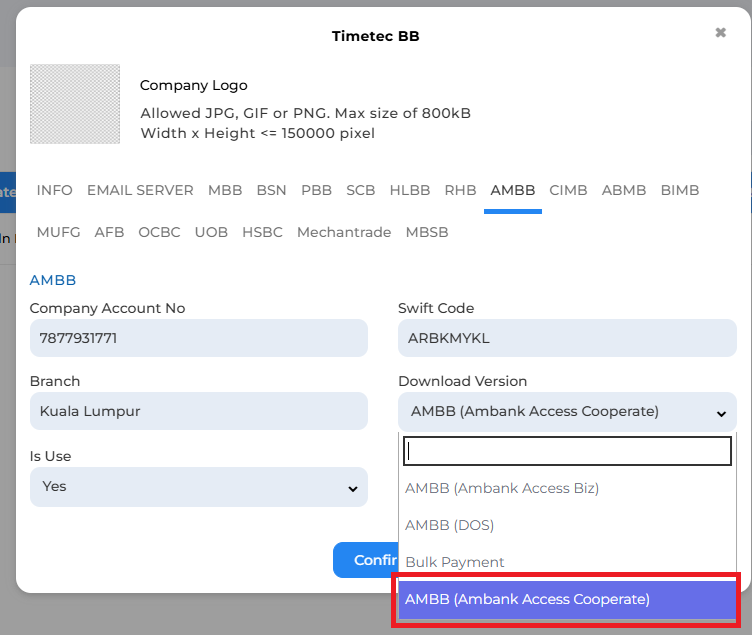The height and width of the screenshot is (635, 752).
Task: Click the Company Logo placeholder image
Action: point(75,104)
